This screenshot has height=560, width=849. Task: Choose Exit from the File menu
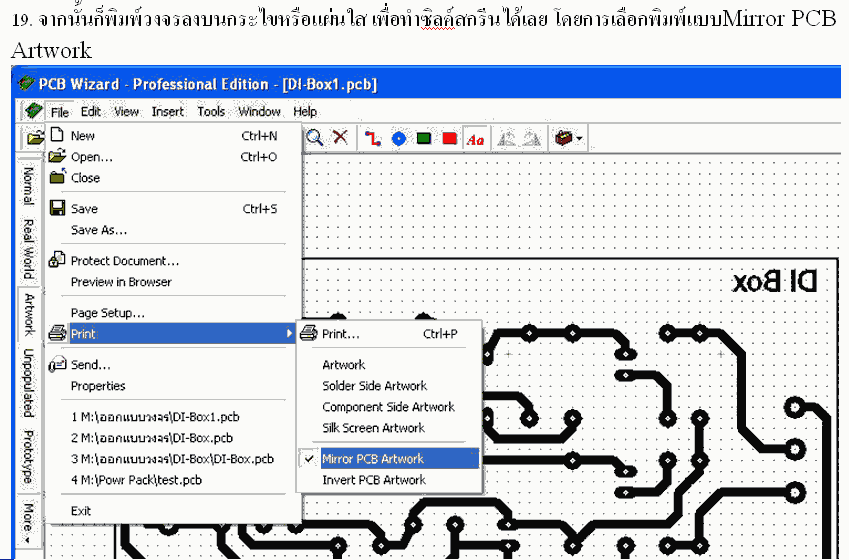tap(173, 511)
